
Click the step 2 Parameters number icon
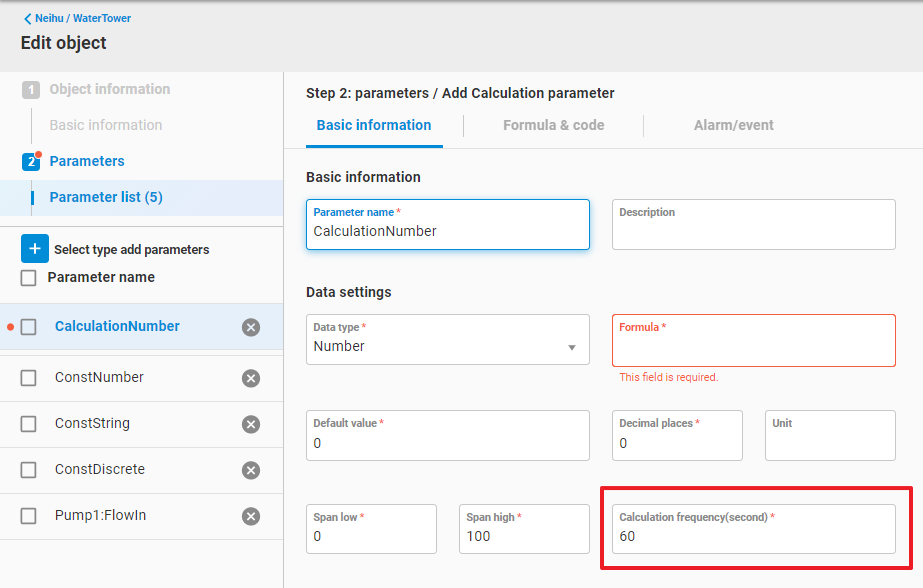[x=31, y=161]
